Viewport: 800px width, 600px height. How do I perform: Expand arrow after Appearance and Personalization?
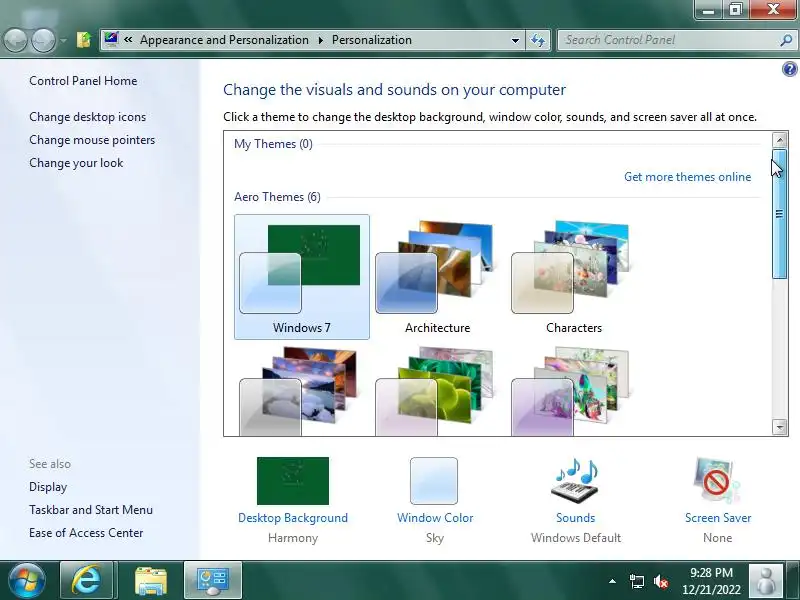pos(320,40)
